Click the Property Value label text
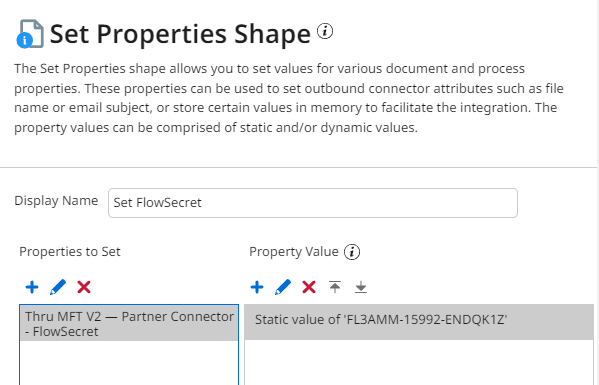Image resolution: width=599 pixels, height=385 pixels. pos(294,252)
